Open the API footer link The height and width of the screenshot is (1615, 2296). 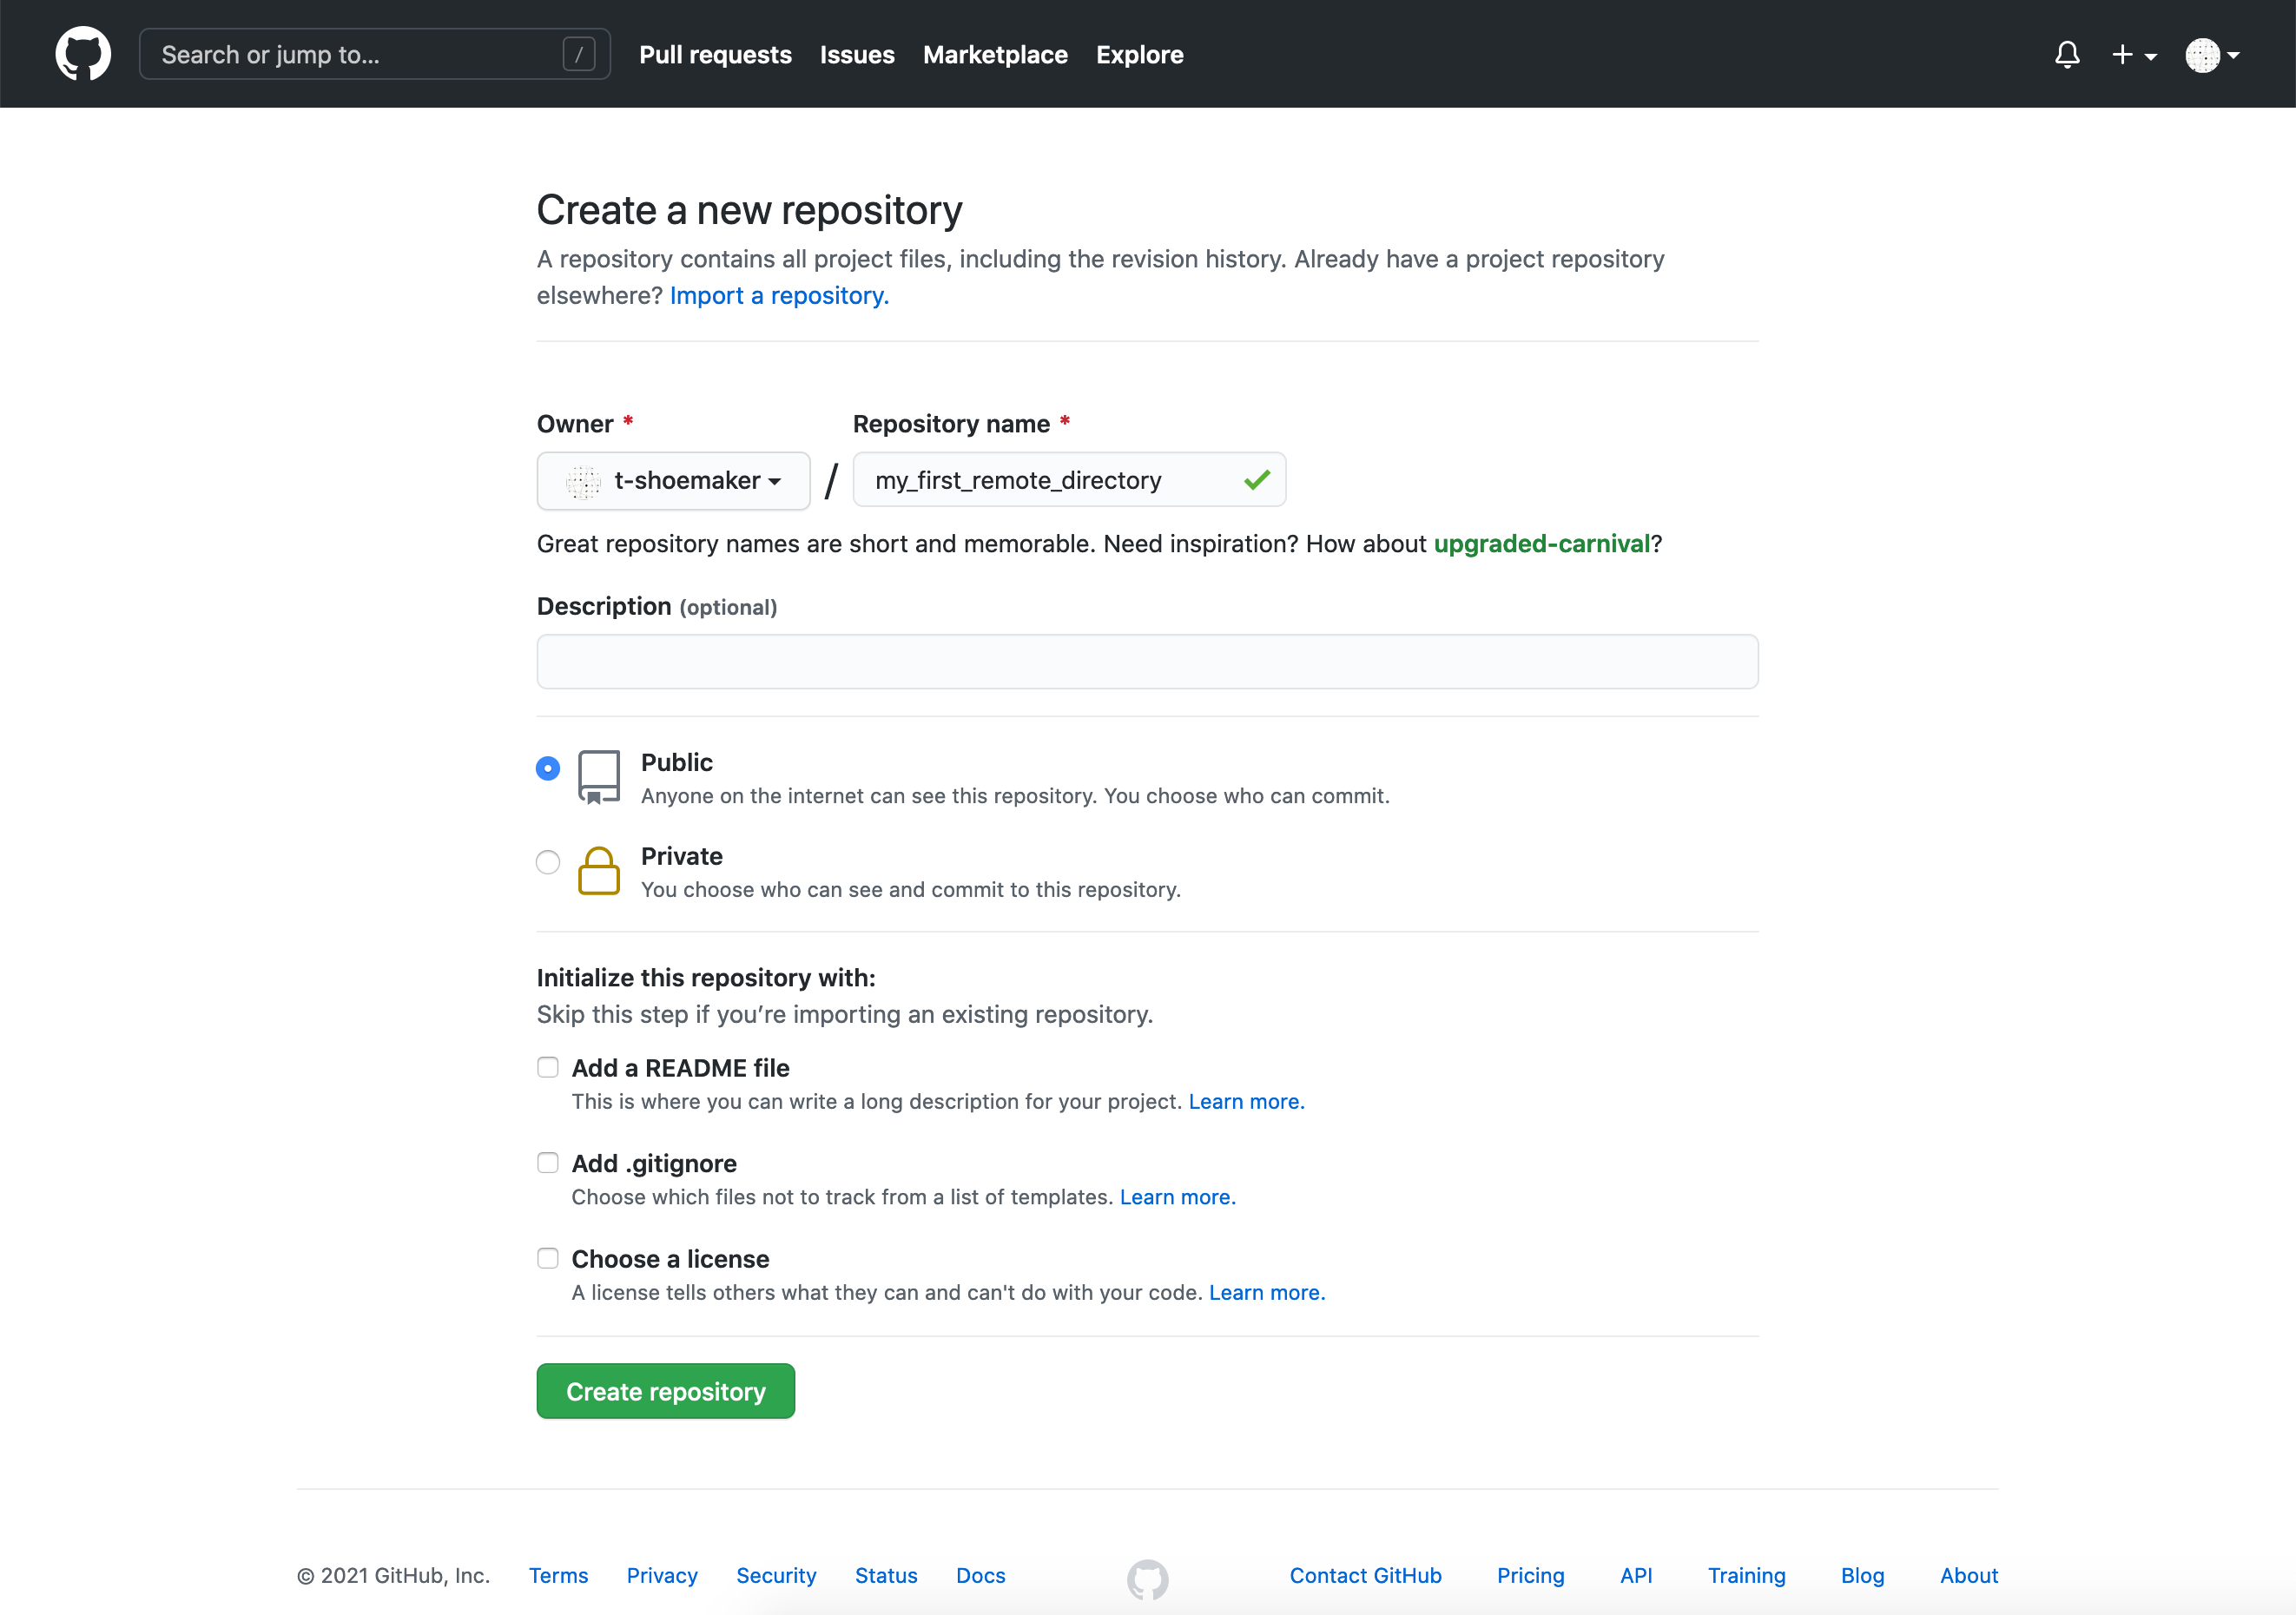click(x=1636, y=1575)
